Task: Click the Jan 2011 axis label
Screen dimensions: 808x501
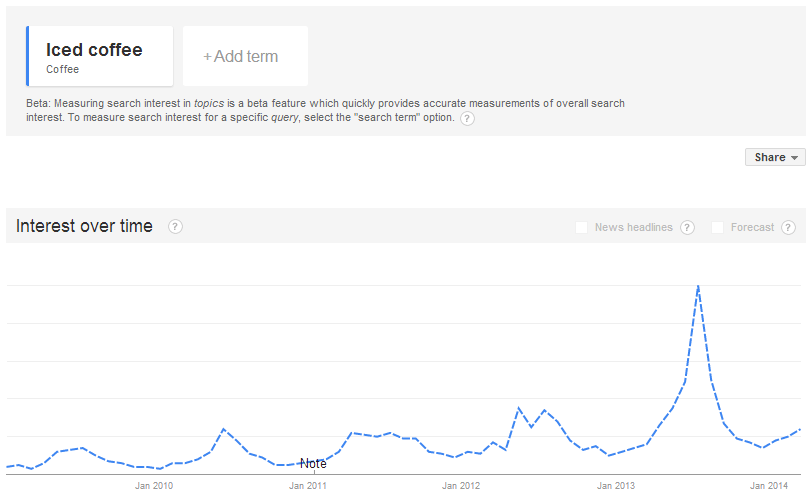Action: pyautogui.click(x=308, y=486)
